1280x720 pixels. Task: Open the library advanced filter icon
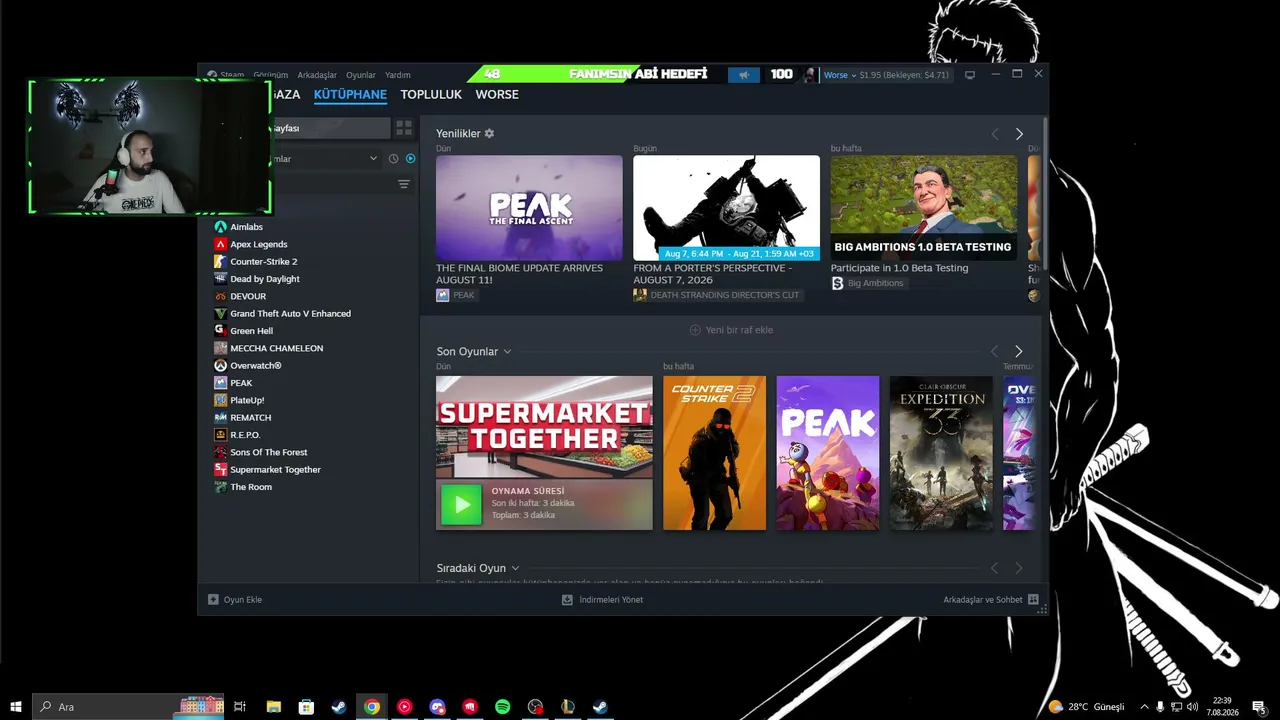404,184
